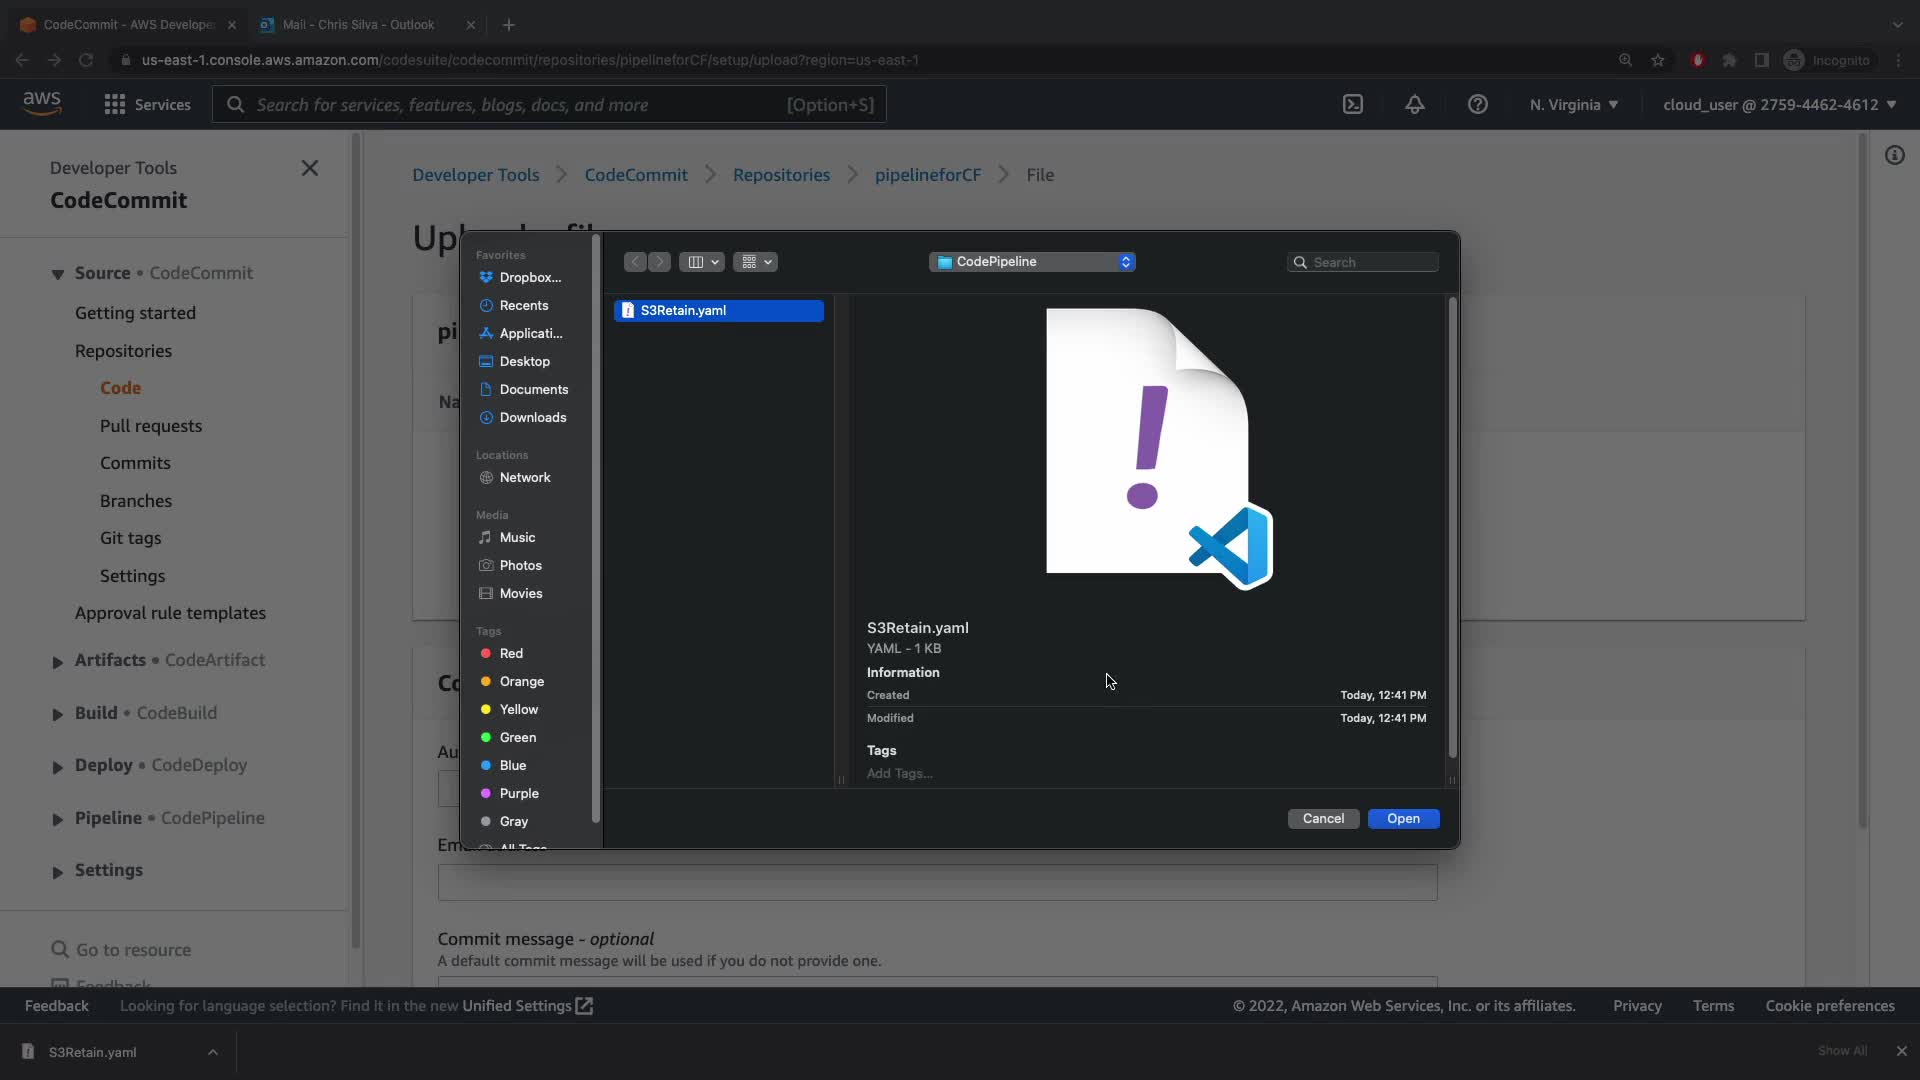The image size is (1920, 1080).
Task: Click the AWS logo home icon
Action: (x=42, y=103)
